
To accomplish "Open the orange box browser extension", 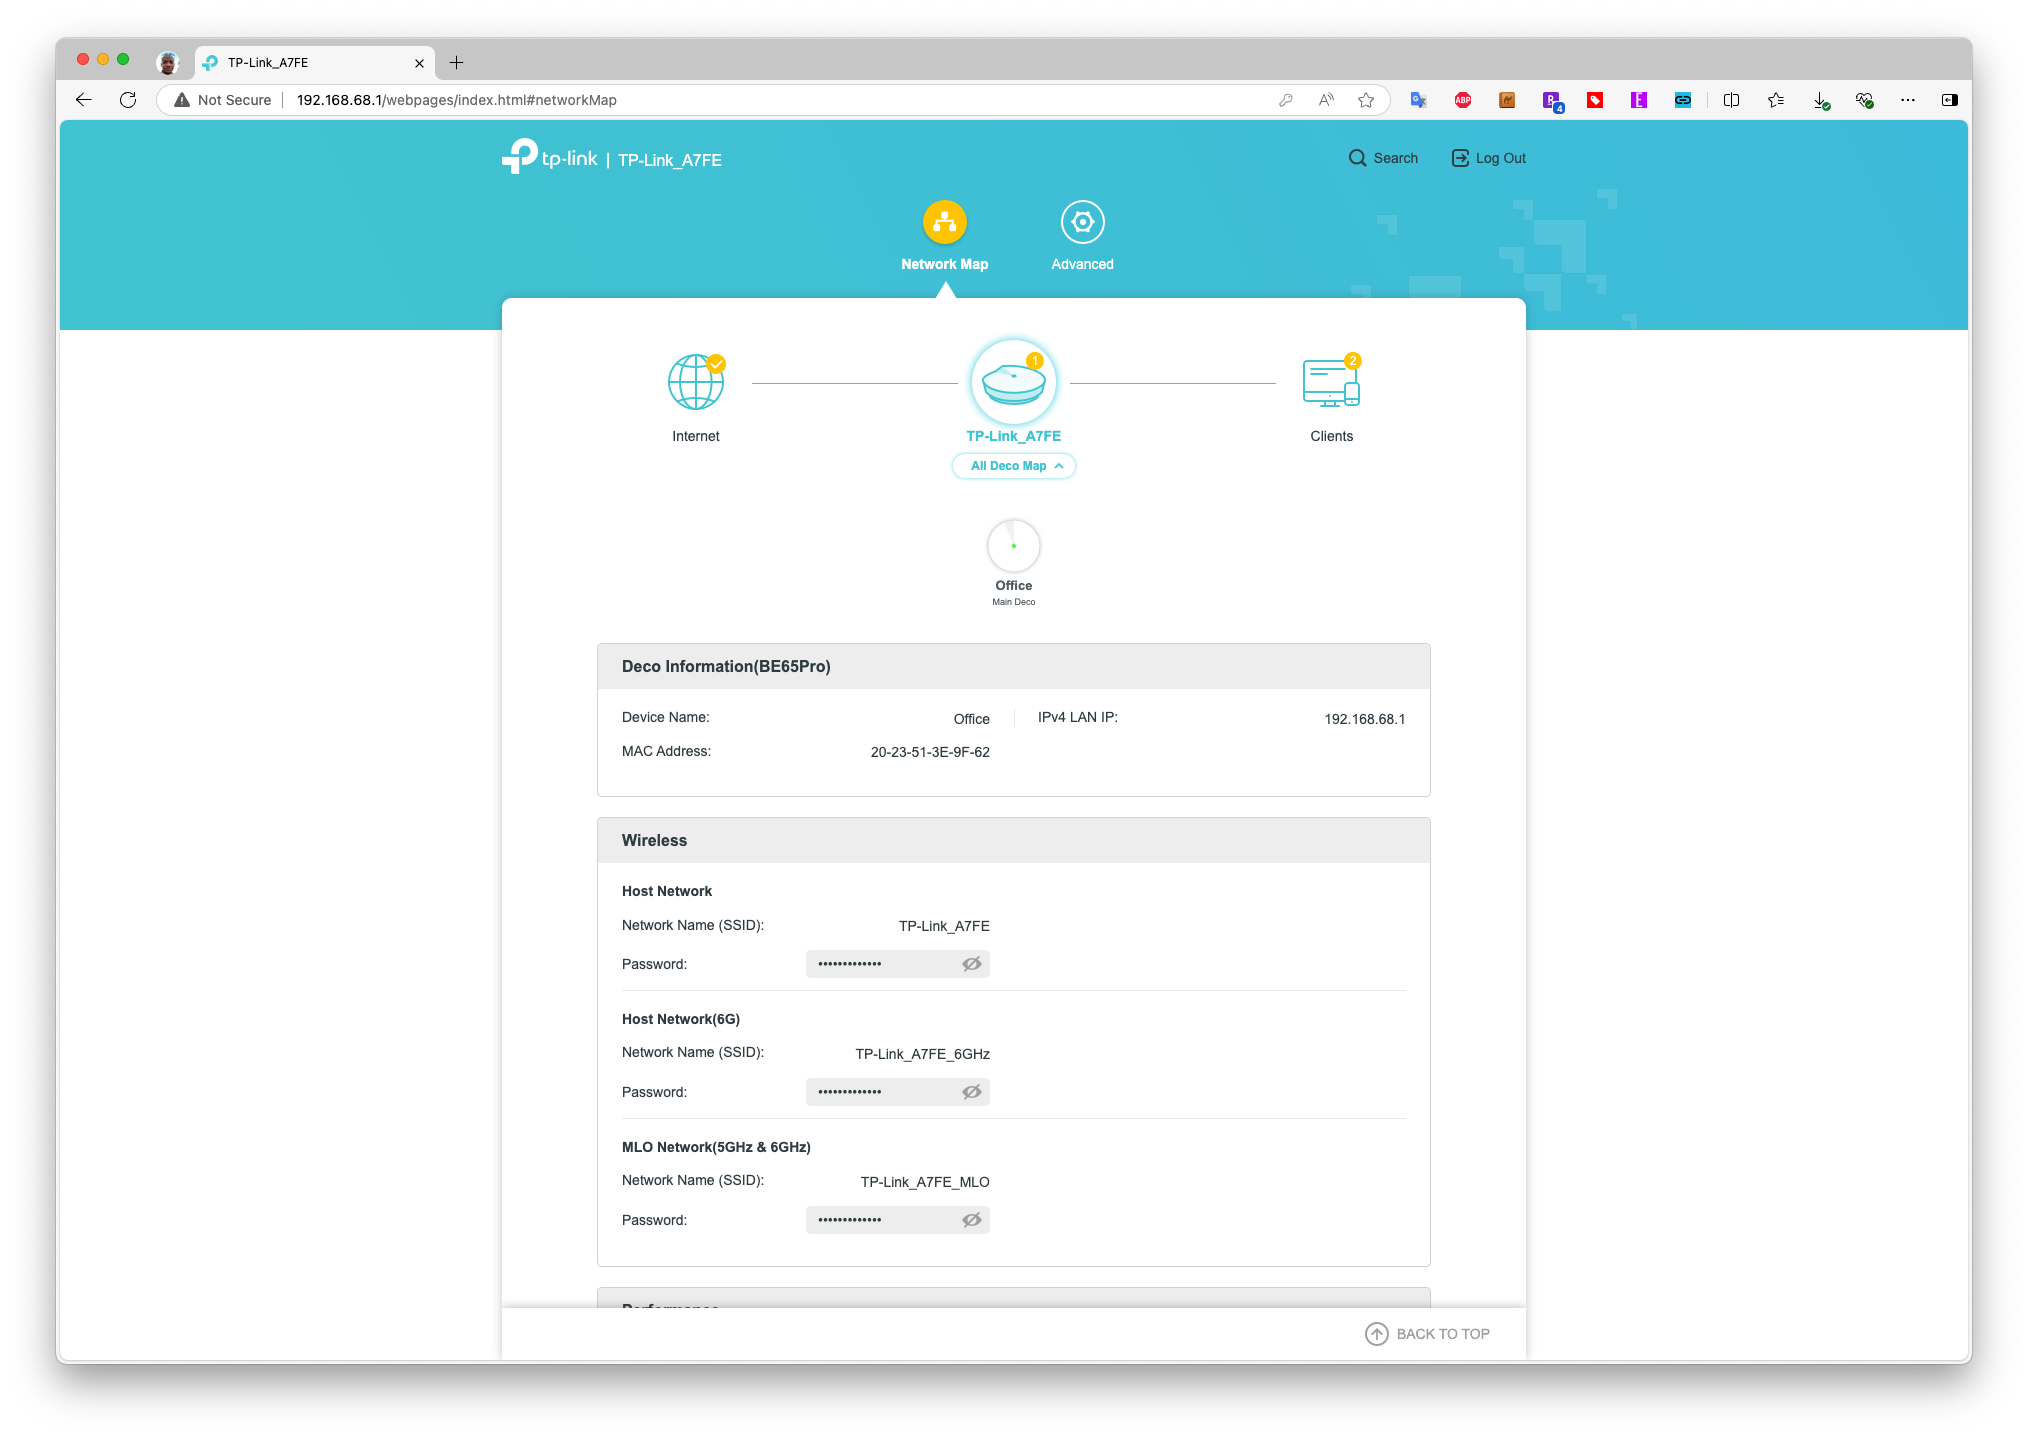I will coord(1507,100).
